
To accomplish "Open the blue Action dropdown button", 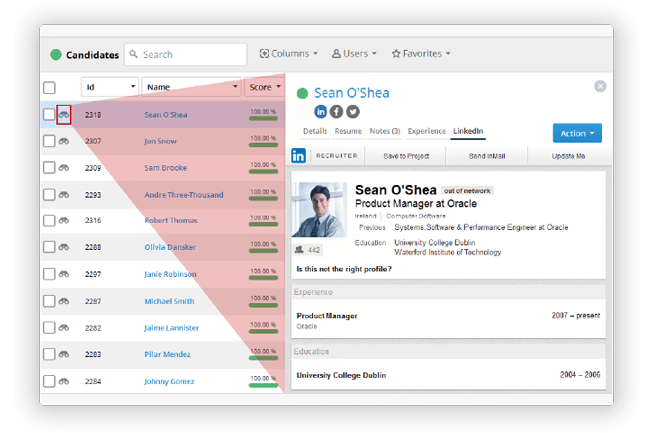I will [x=577, y=133].
